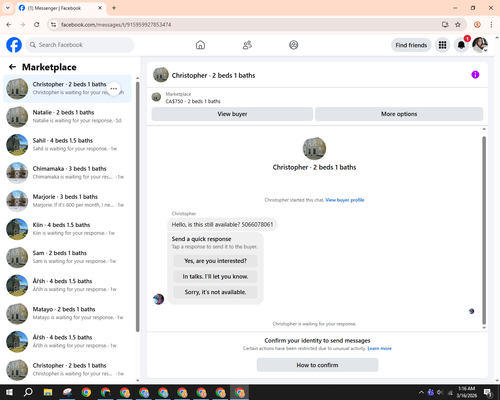Open the Chrome three-dot menu
This screenshot has width=500, height=400.
click(491, 25)
